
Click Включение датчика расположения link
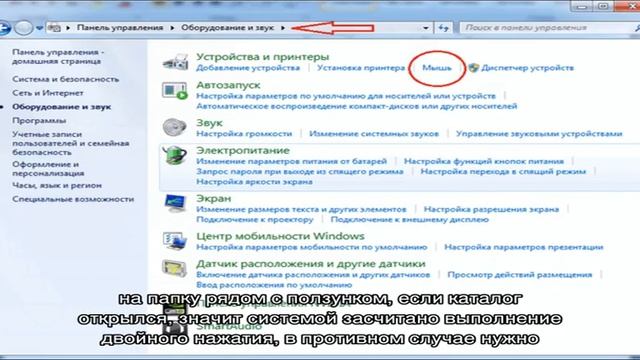click(313, 275)
